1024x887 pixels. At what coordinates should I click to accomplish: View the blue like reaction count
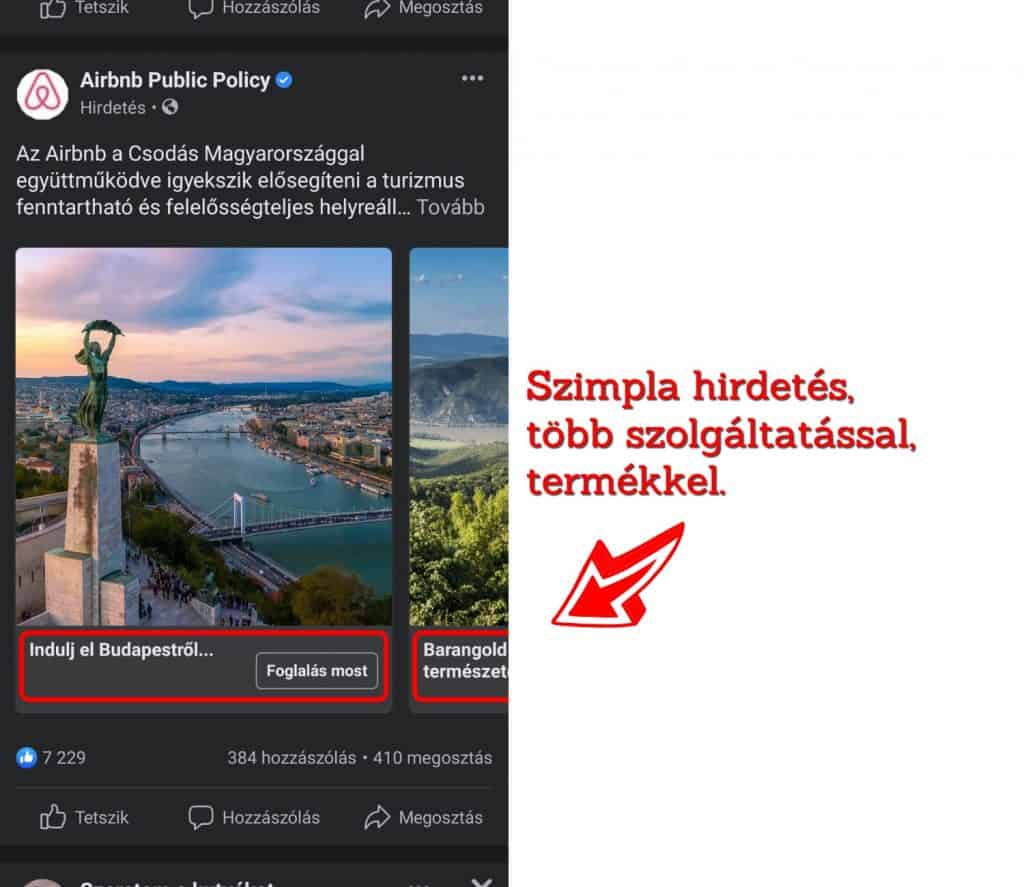pos(51,758)
